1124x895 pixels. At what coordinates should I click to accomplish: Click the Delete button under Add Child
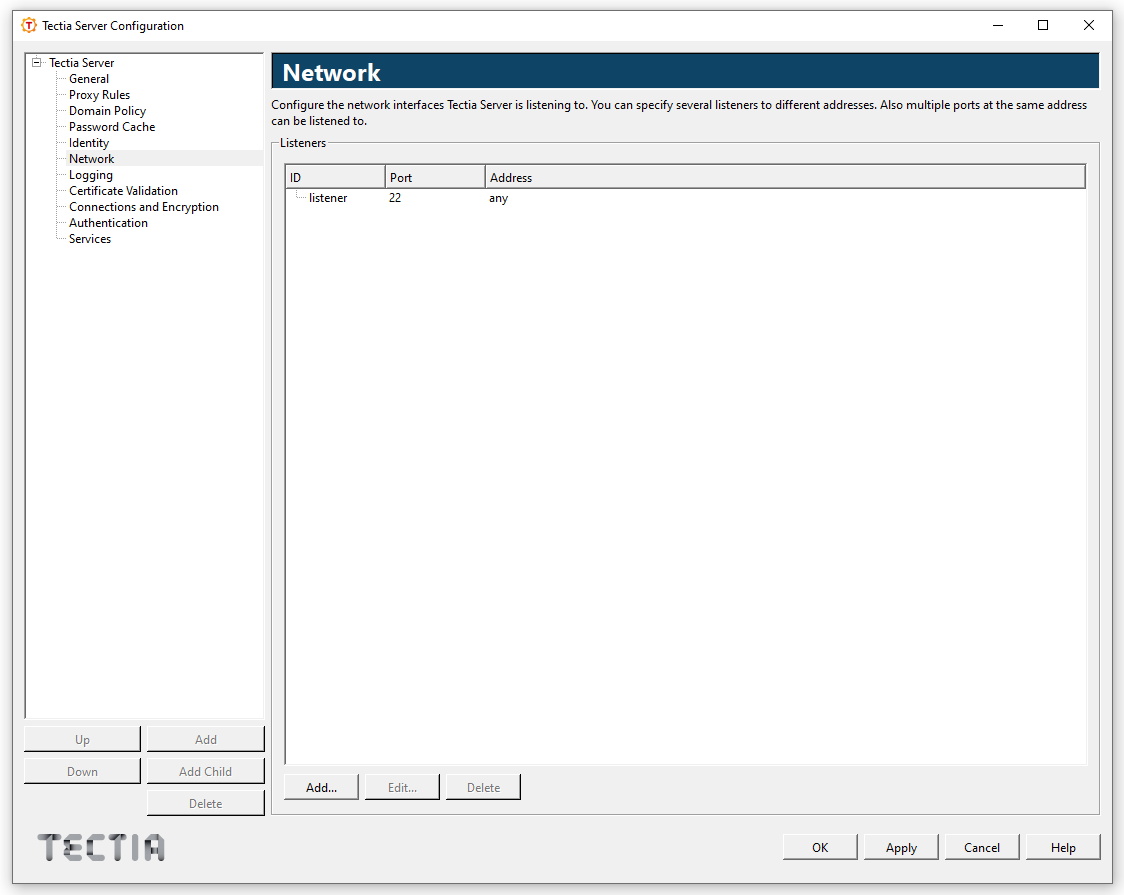pos(206,804)
